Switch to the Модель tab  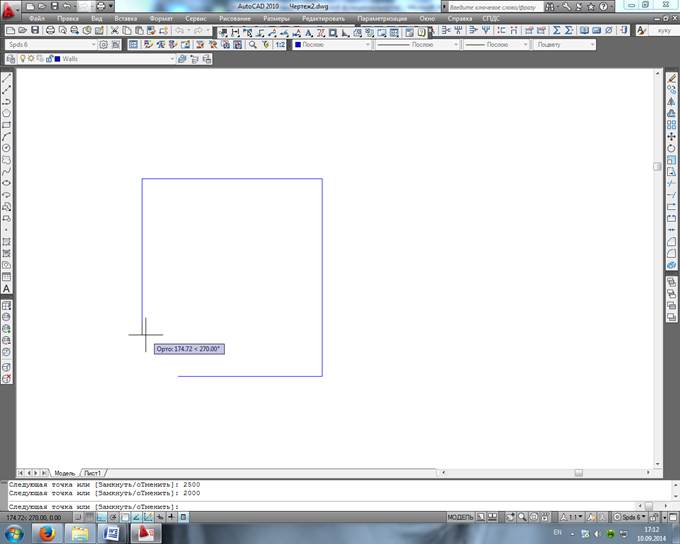64,473
